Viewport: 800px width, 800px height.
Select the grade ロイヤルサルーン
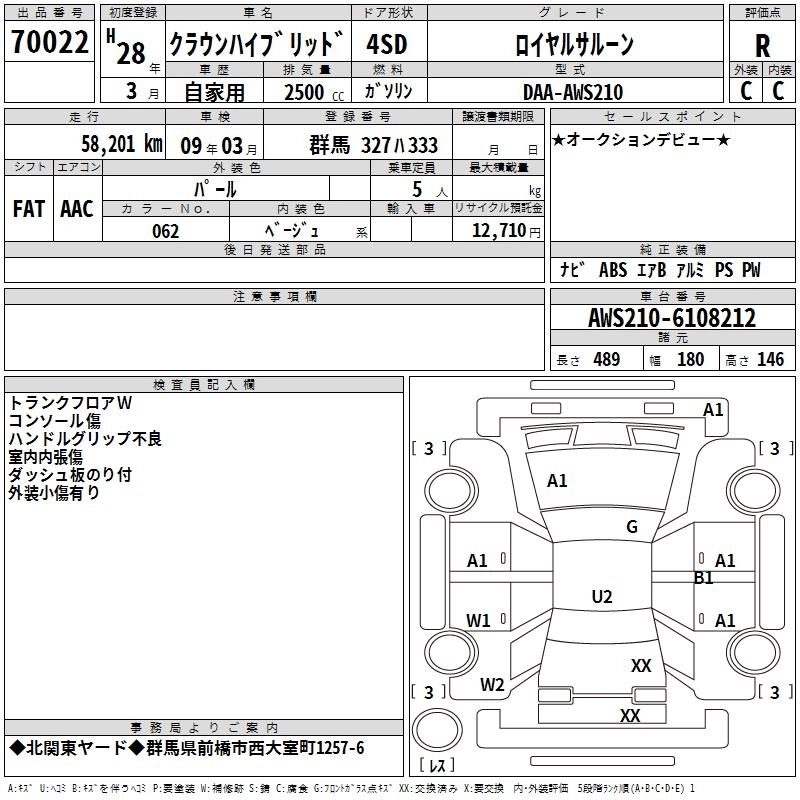click(x=574, y=44)
